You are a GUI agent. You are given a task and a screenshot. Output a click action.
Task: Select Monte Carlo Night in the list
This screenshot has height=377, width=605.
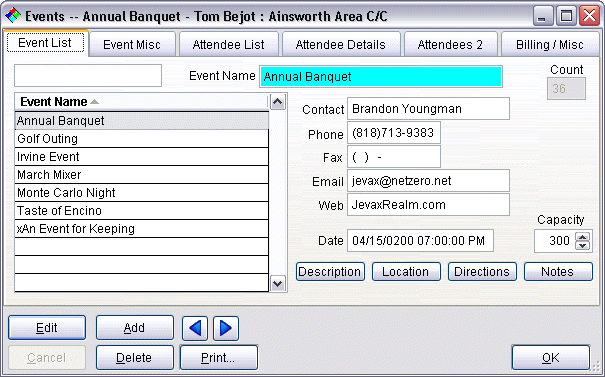point(141,193)
